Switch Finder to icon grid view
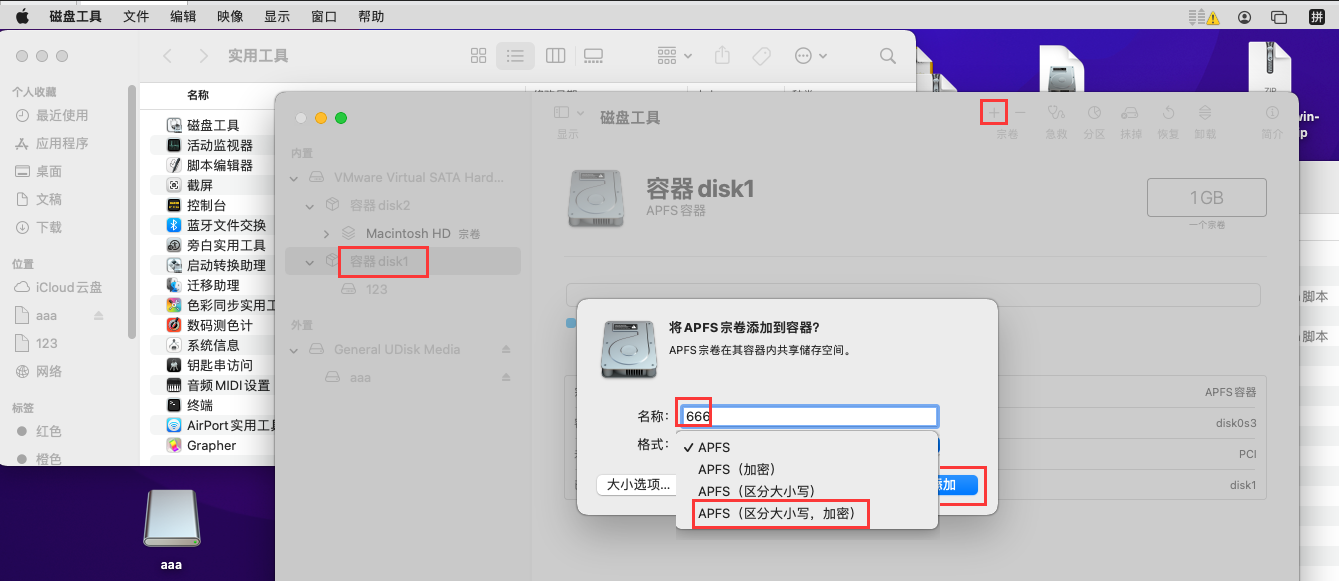 478,56
